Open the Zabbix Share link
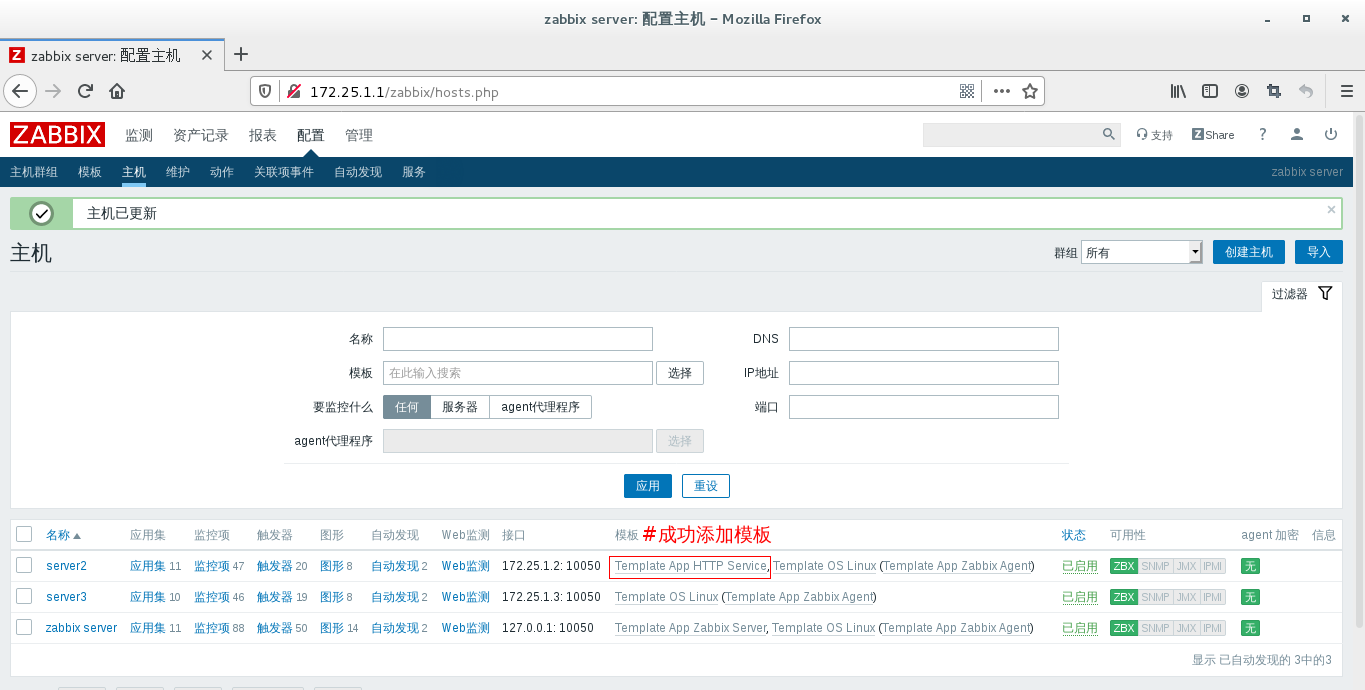 click(1213, 135)
